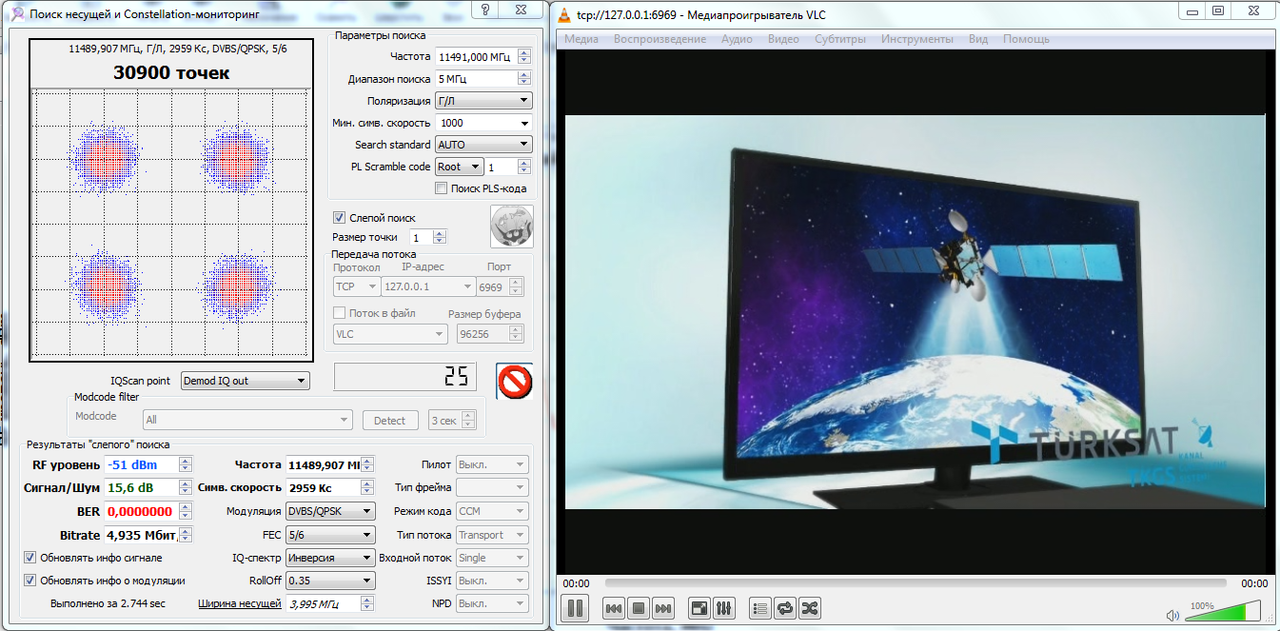
Task: Open the Модуляция dropdown
Action: [329, 511]
